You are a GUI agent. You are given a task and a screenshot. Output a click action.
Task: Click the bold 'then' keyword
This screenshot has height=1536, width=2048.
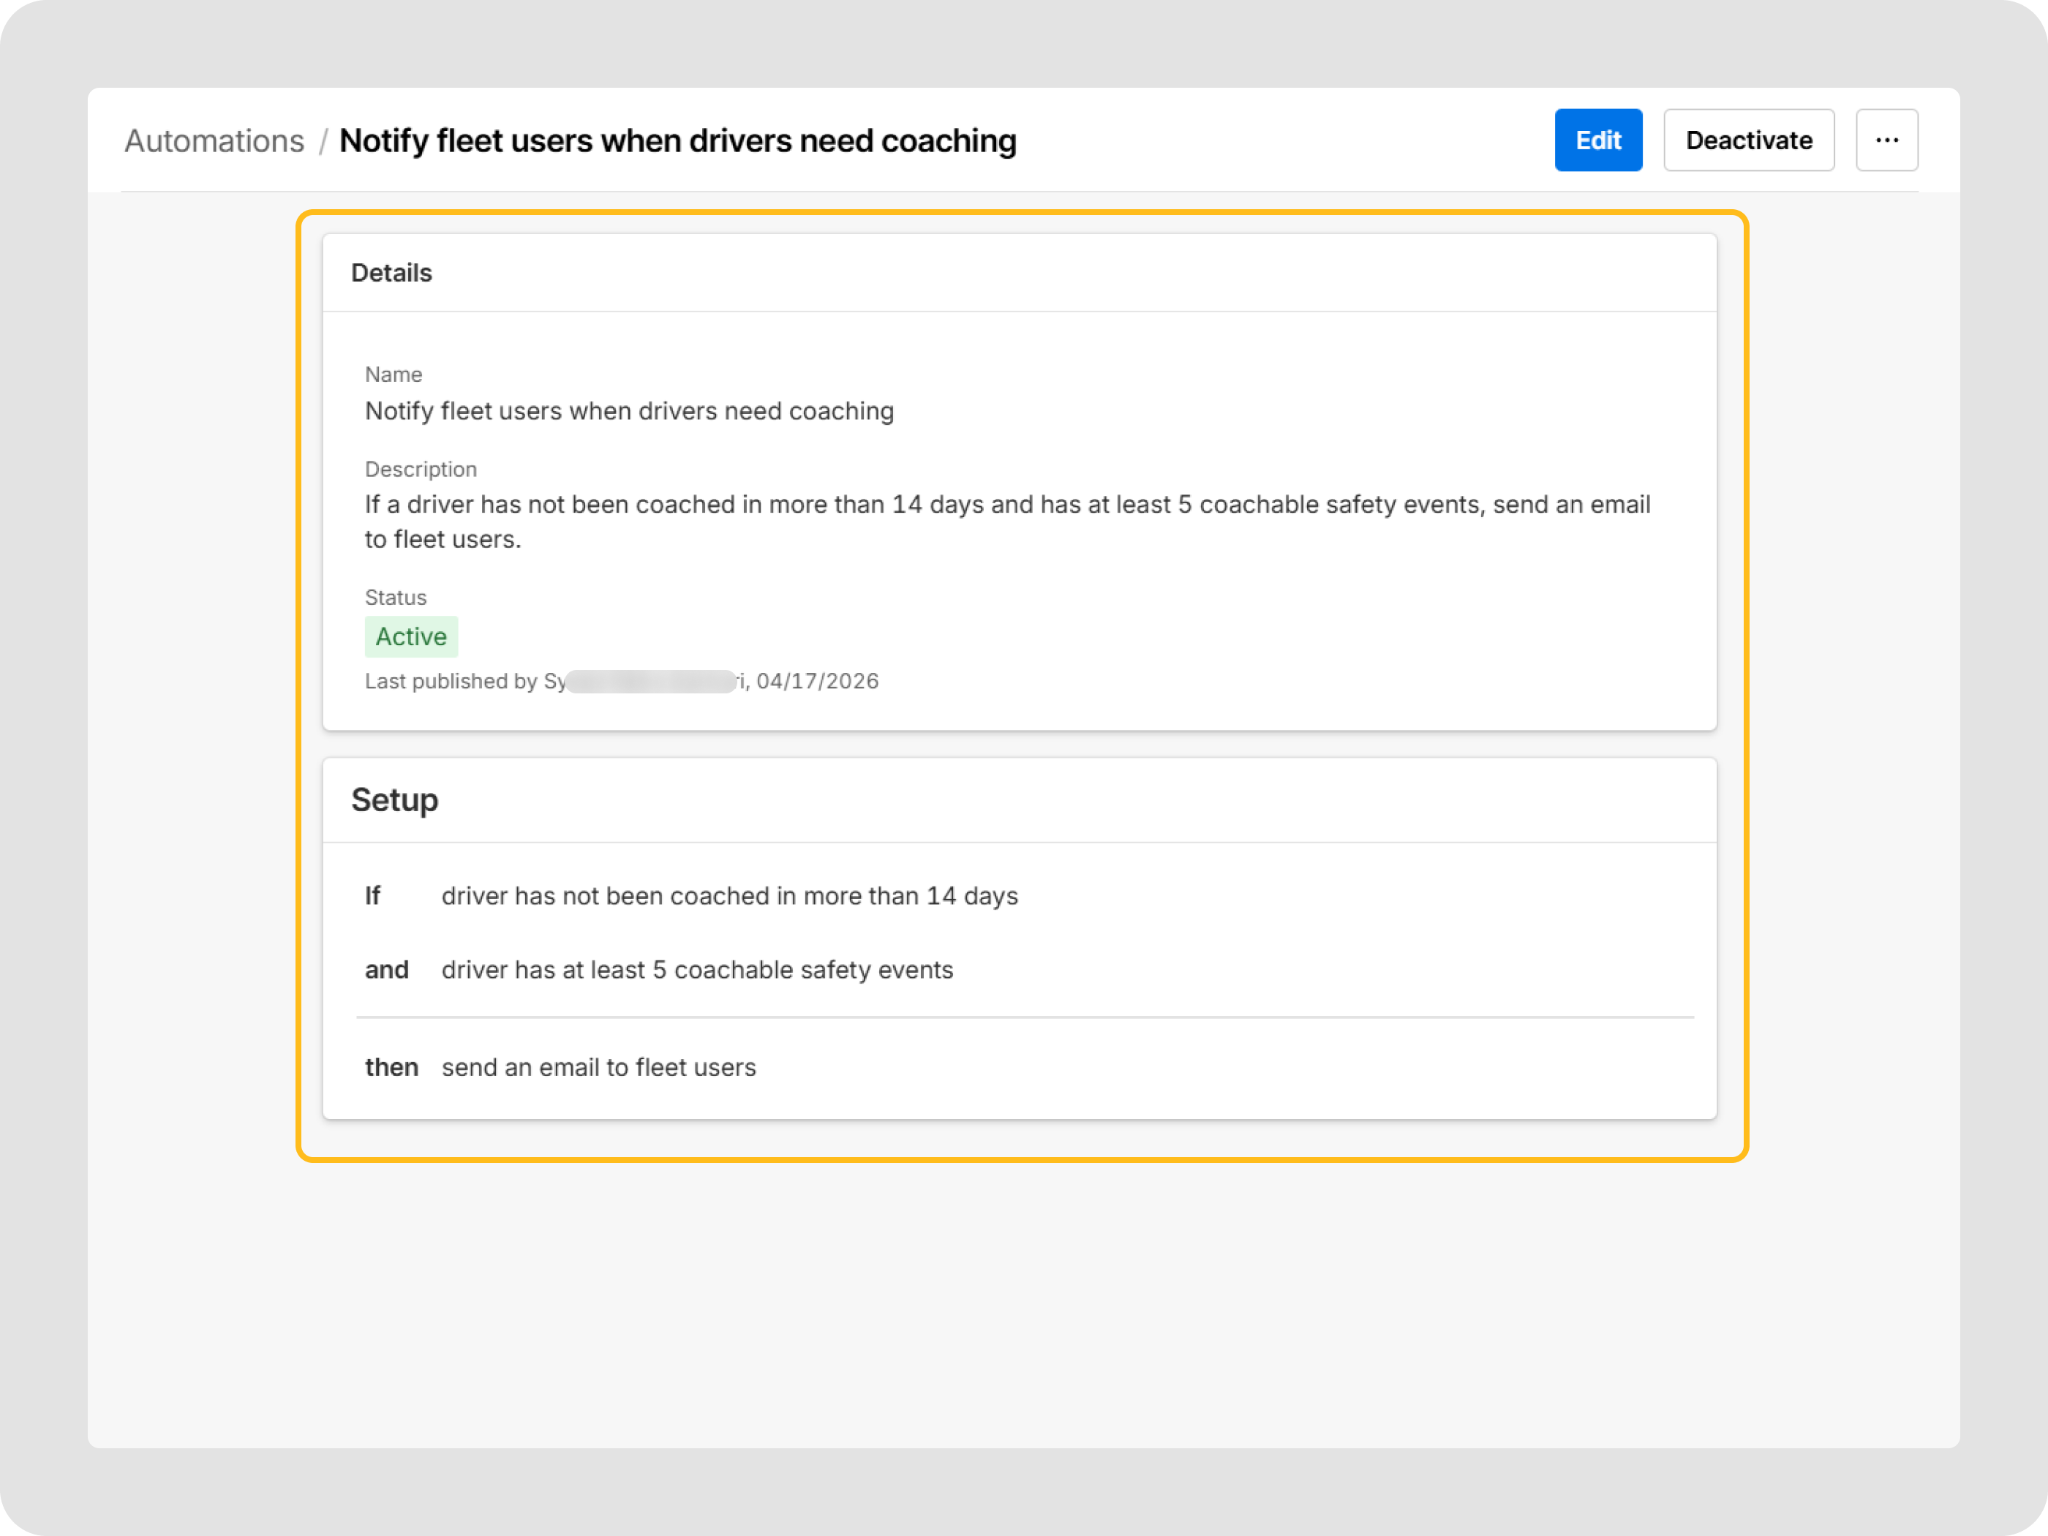[391, 1068]
